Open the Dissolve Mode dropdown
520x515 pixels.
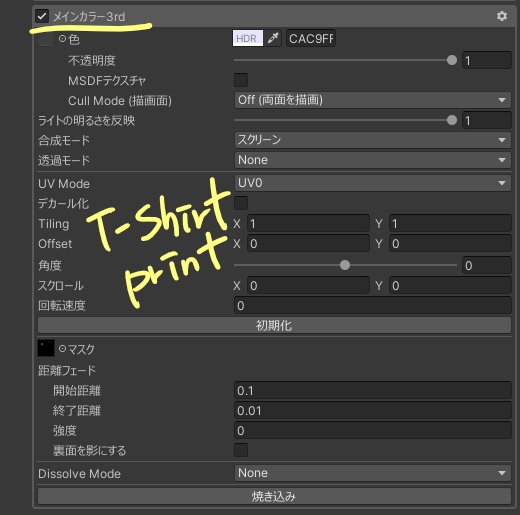click(373, 473)
